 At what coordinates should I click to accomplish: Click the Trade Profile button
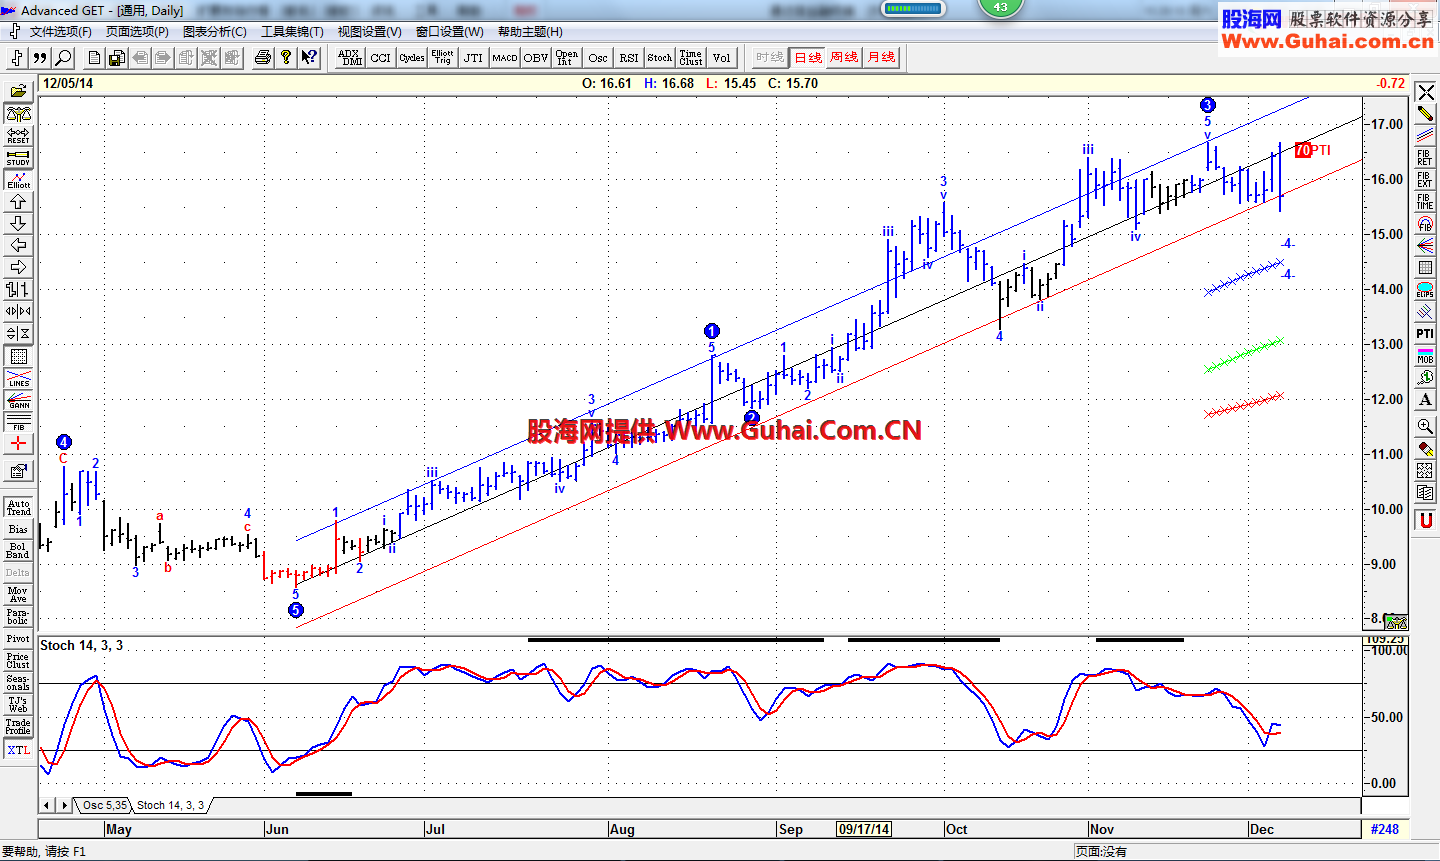click(18, 726)
